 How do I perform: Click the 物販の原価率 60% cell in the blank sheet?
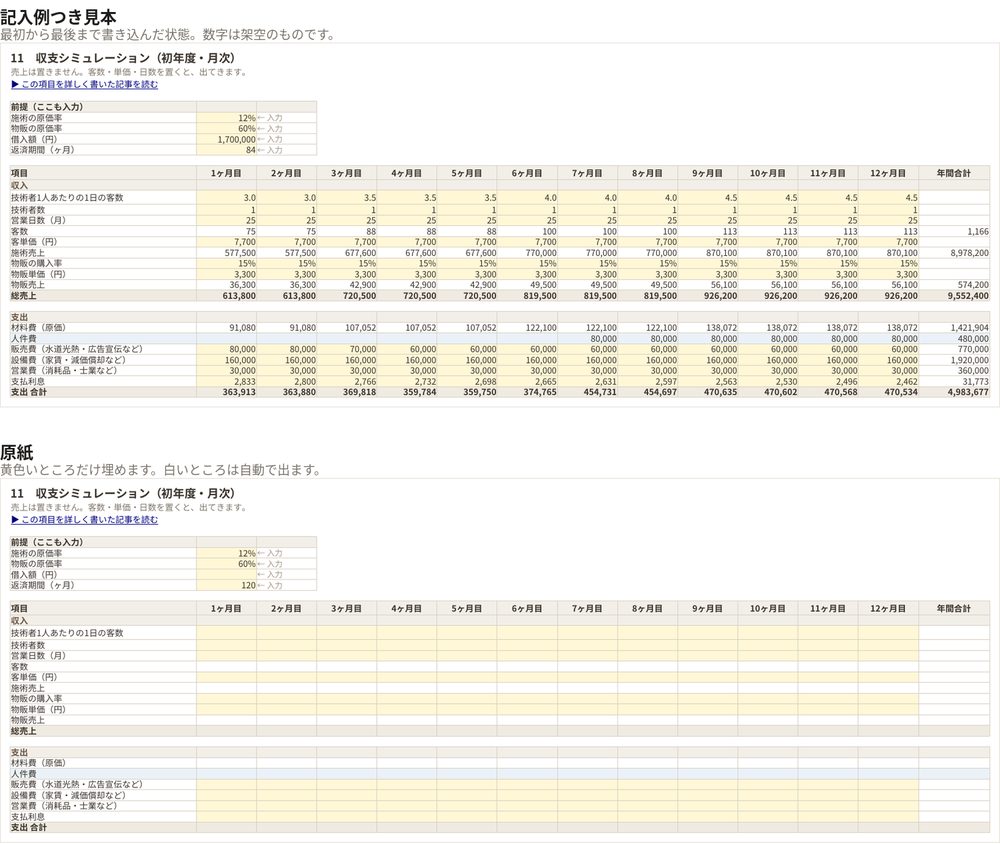(x=226, y=564)
